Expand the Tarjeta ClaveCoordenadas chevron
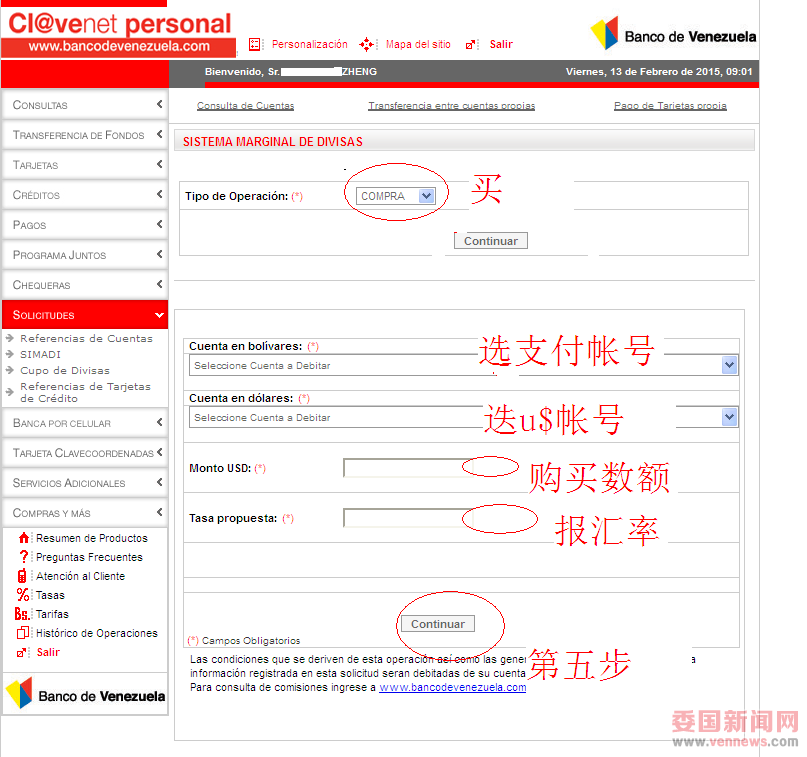 click(160, 452)
